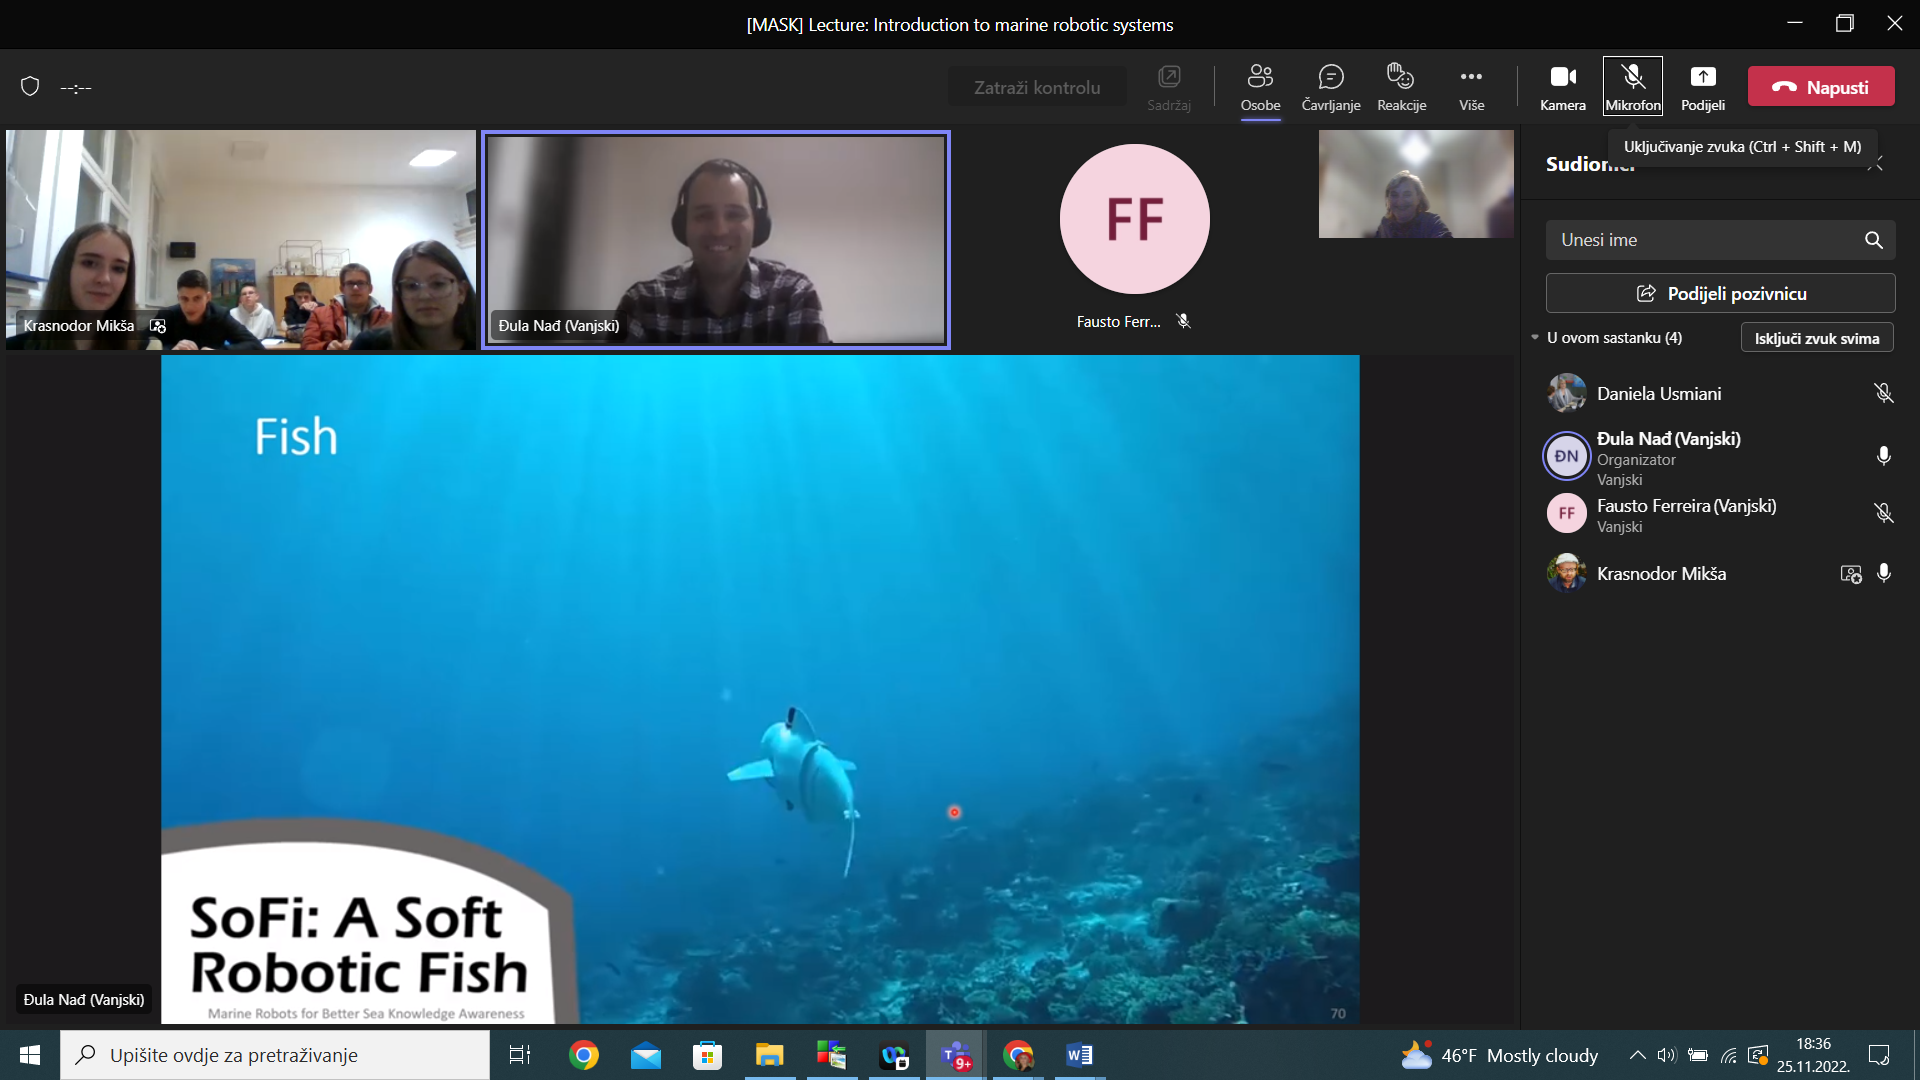
Task: Click the Sadržaj pop-out icon
Action: coord(1168,87)
